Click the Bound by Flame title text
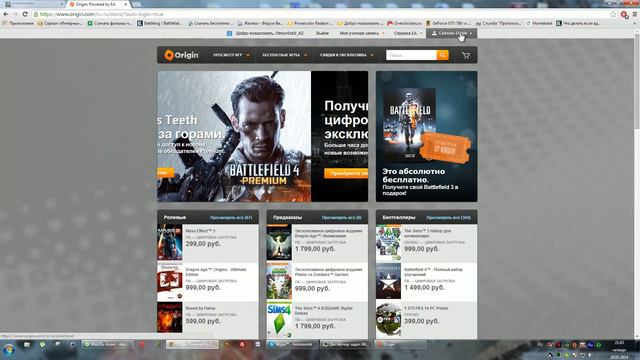This screenshot has height=360, width=640. coord(200,308)
